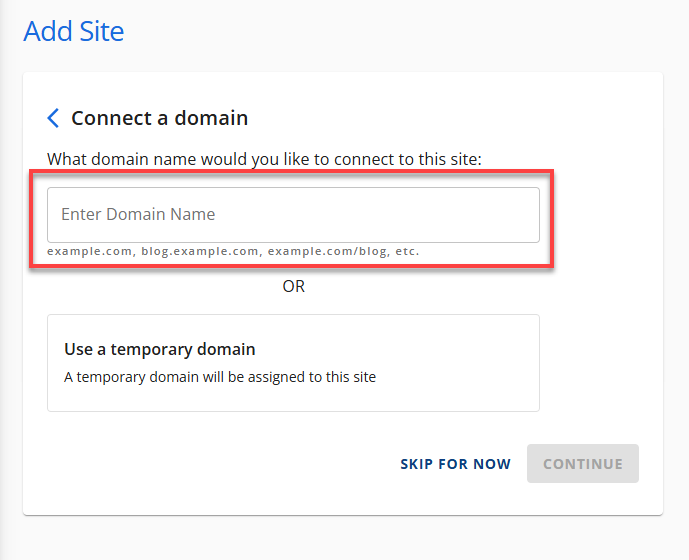Focus the Enter Domain Name field
This screenshot has width=689, height=560.
click(293, 215)
